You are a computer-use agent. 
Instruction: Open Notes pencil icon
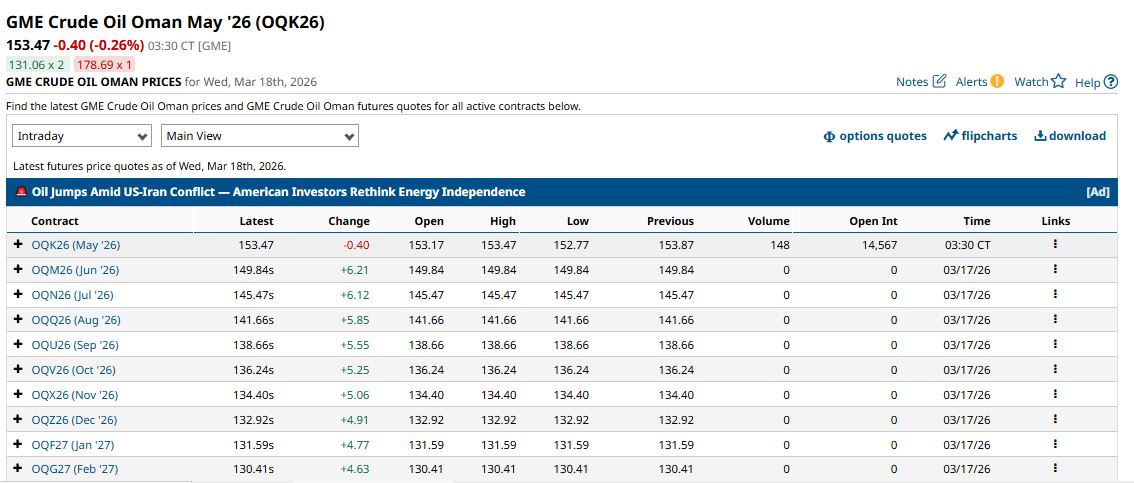click(x=939, y=81)
